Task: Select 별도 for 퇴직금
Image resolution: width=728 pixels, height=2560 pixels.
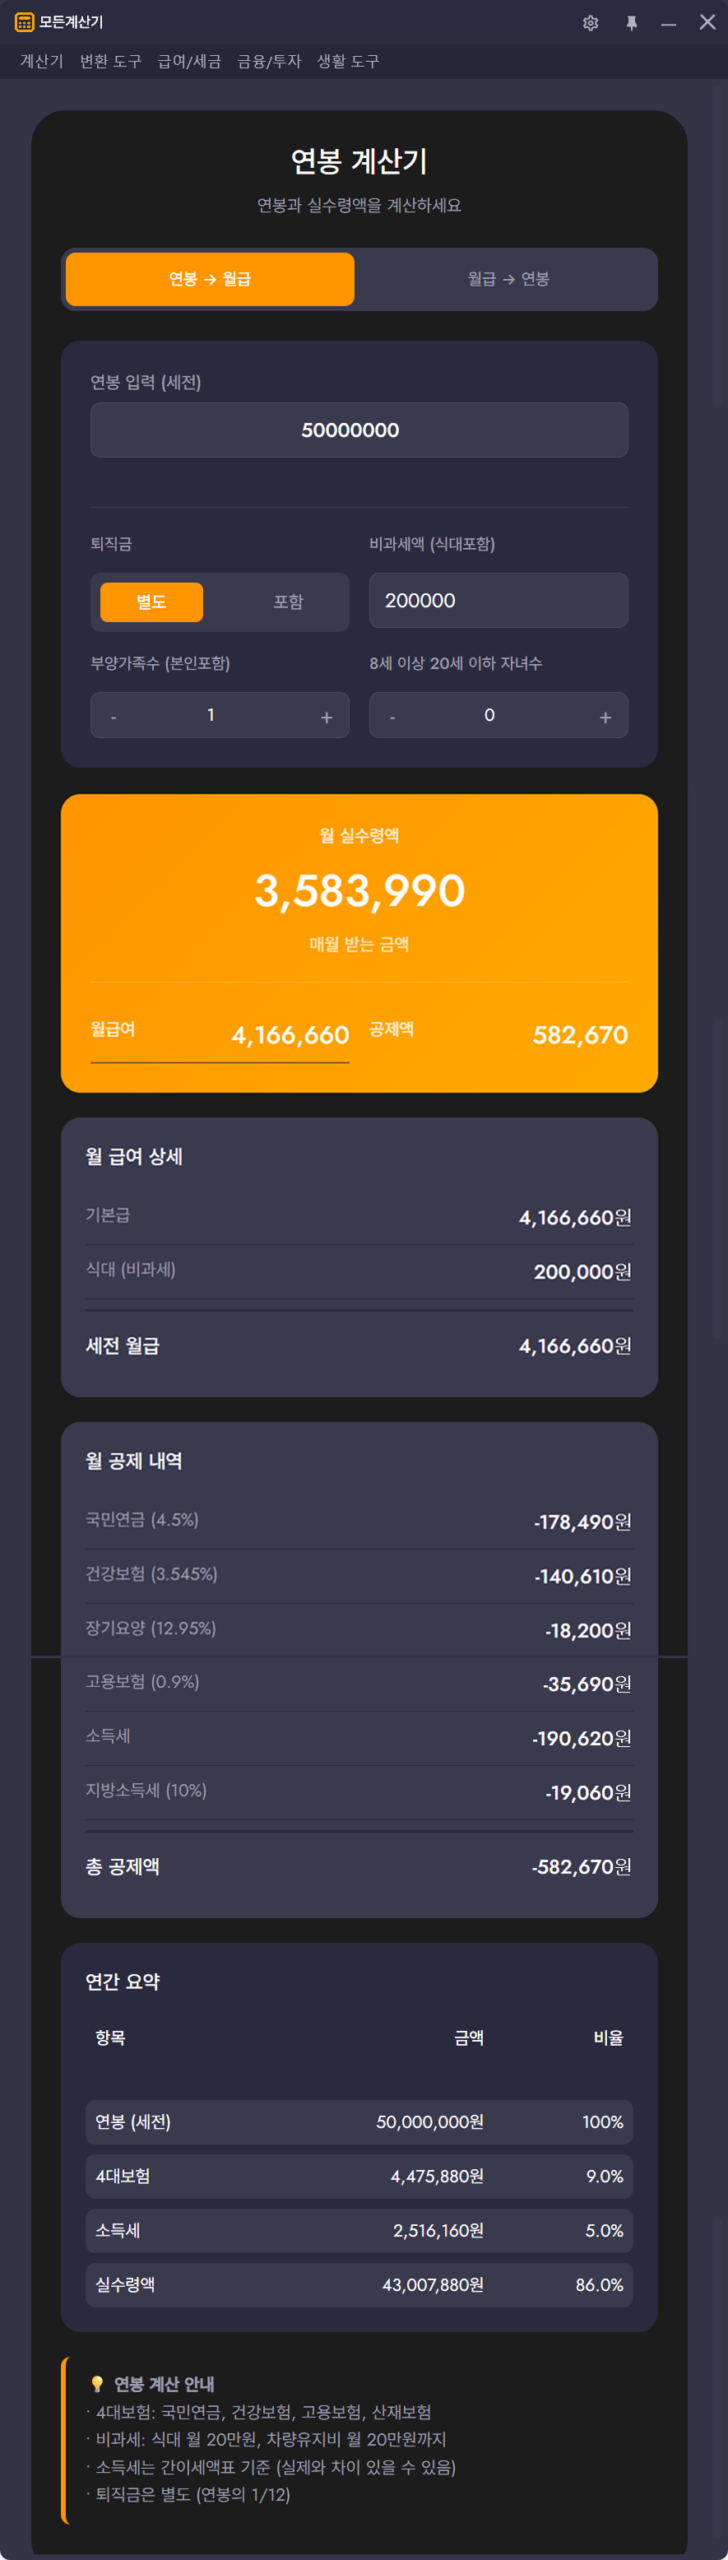Action: point(152,602)
